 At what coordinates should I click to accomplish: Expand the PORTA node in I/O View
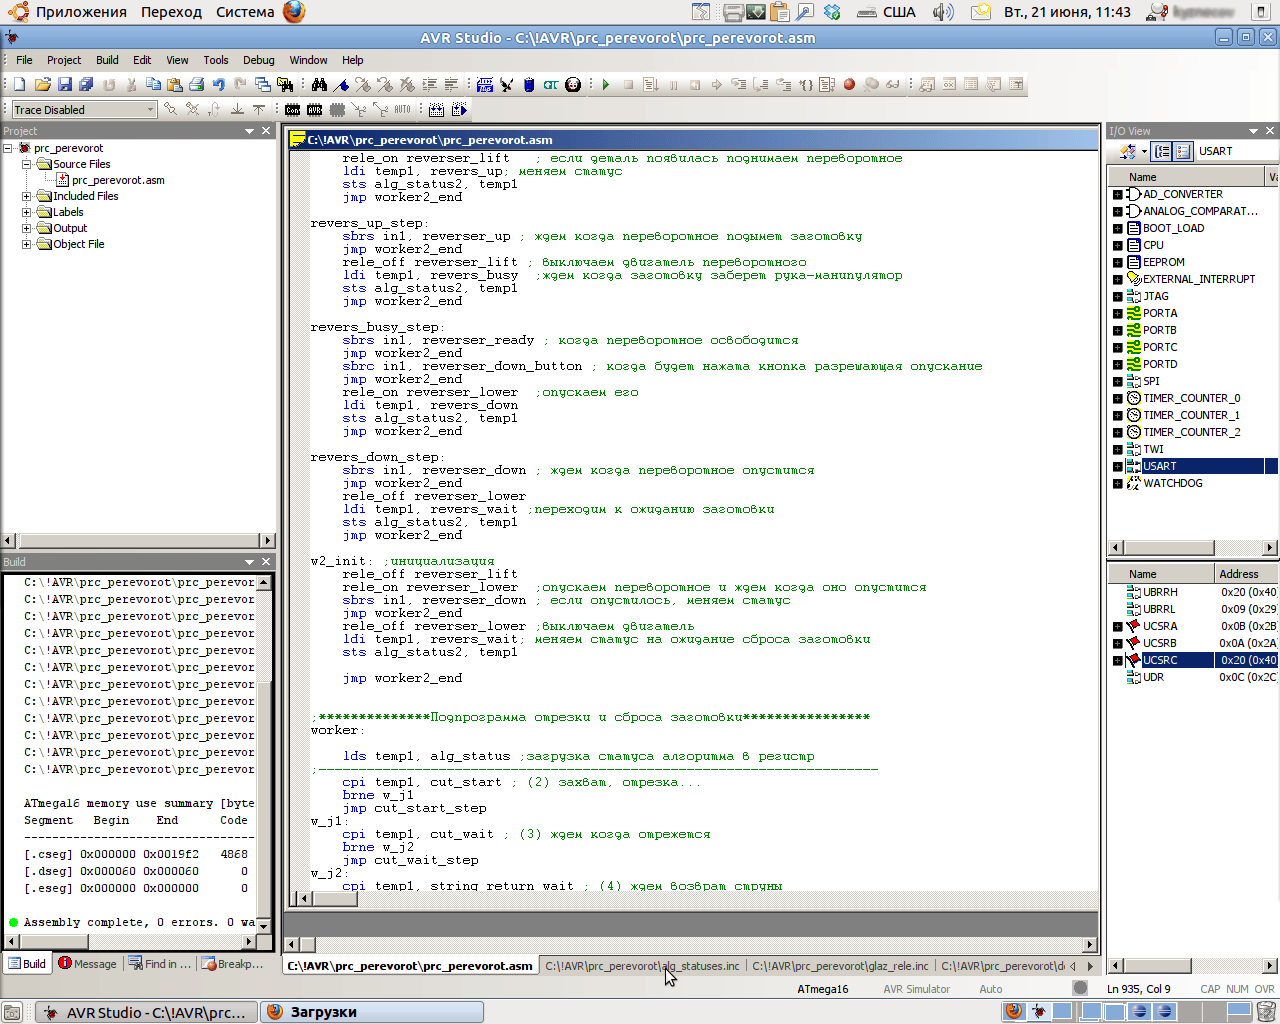(1118, 313)
